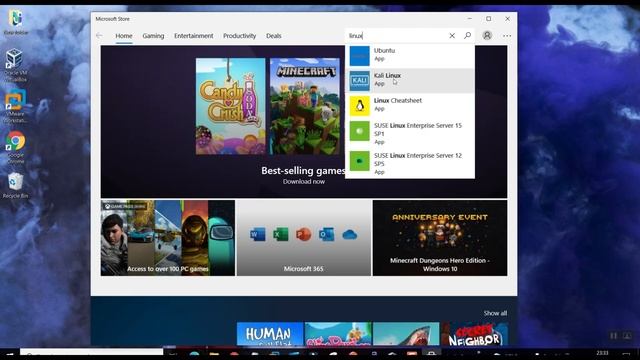Open Access to over 100 PC games tile

pyautogui.click(x=168, y=238)
